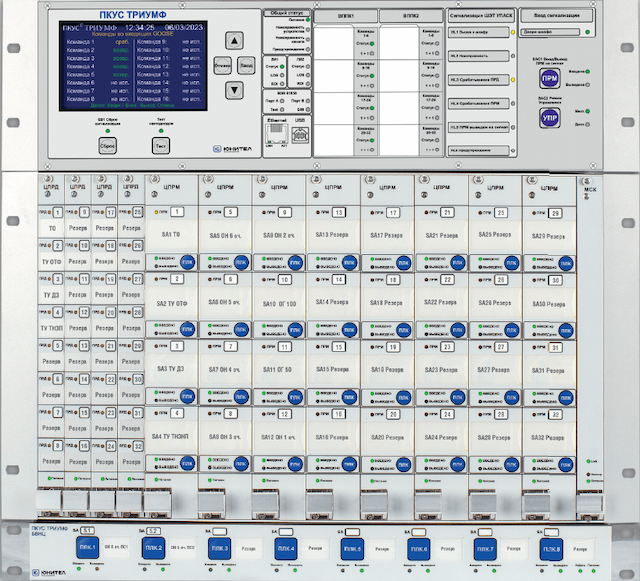Toggle the ПЛК.2 switch button

(153, 549)
